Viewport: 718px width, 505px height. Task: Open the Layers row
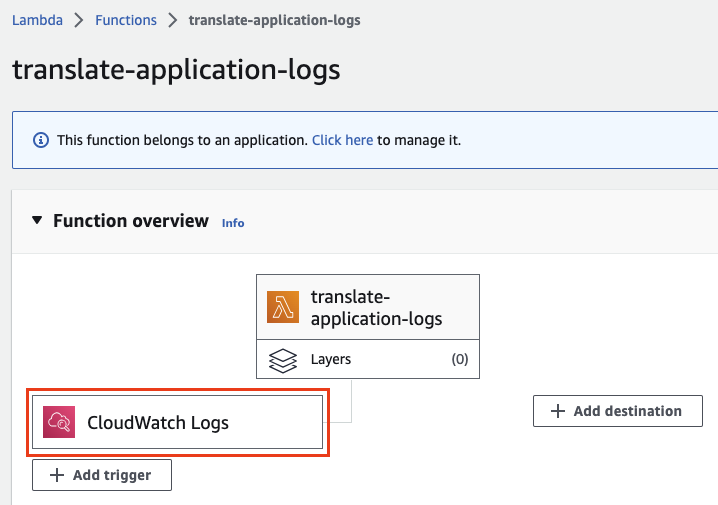pyautogui.click(x=368, y=359)
